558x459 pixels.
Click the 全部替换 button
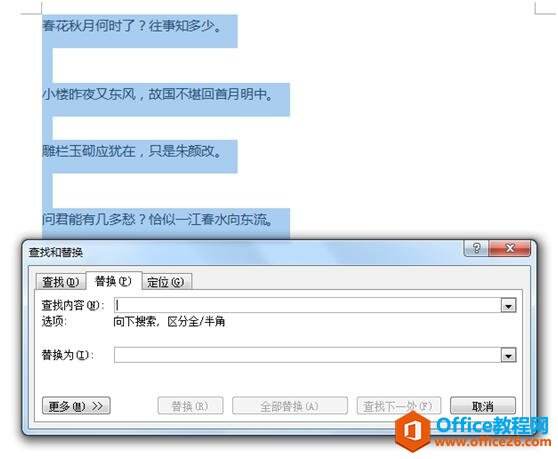pyautogui.click(x=290, y=406)
